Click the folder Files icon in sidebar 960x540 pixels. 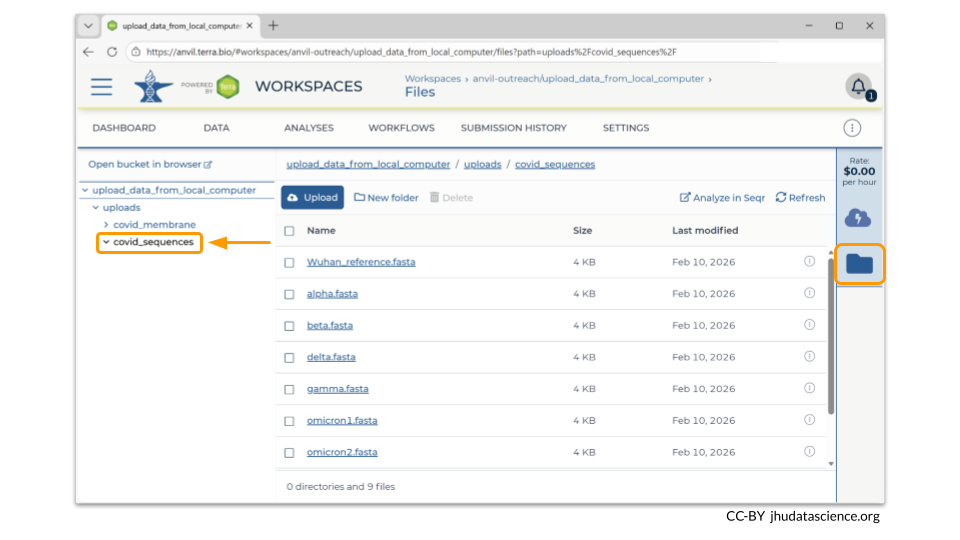[x=859, y=264]
